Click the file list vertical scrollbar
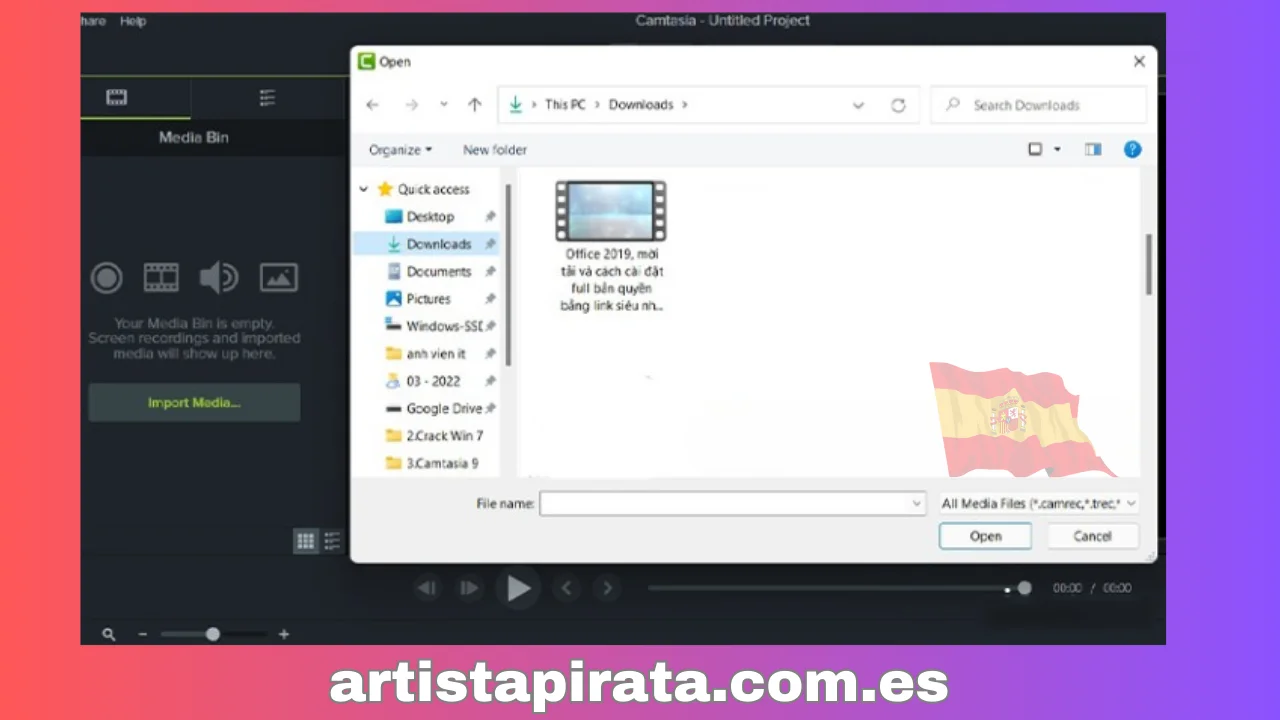This screenshot has height=720, width=1280. pyautogui.click(x=1148, y=264)
